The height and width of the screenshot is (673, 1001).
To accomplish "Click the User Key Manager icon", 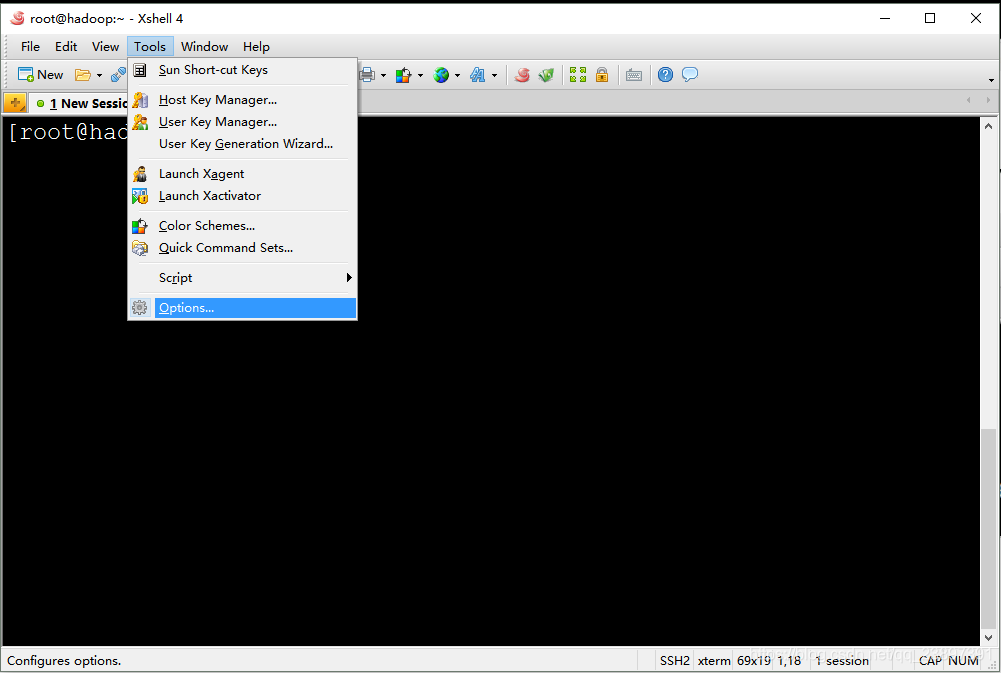I will 140,122.
